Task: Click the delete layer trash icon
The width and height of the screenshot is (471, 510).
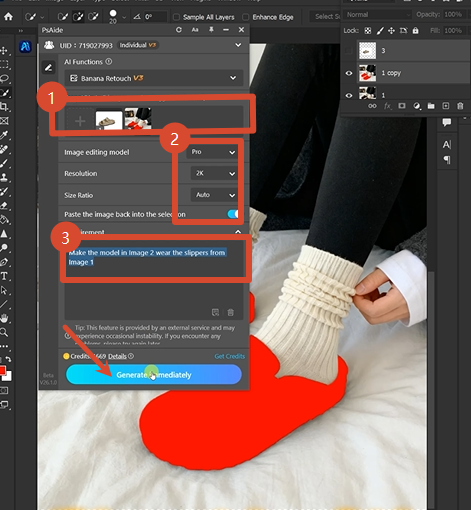Action: coord(460,106)
